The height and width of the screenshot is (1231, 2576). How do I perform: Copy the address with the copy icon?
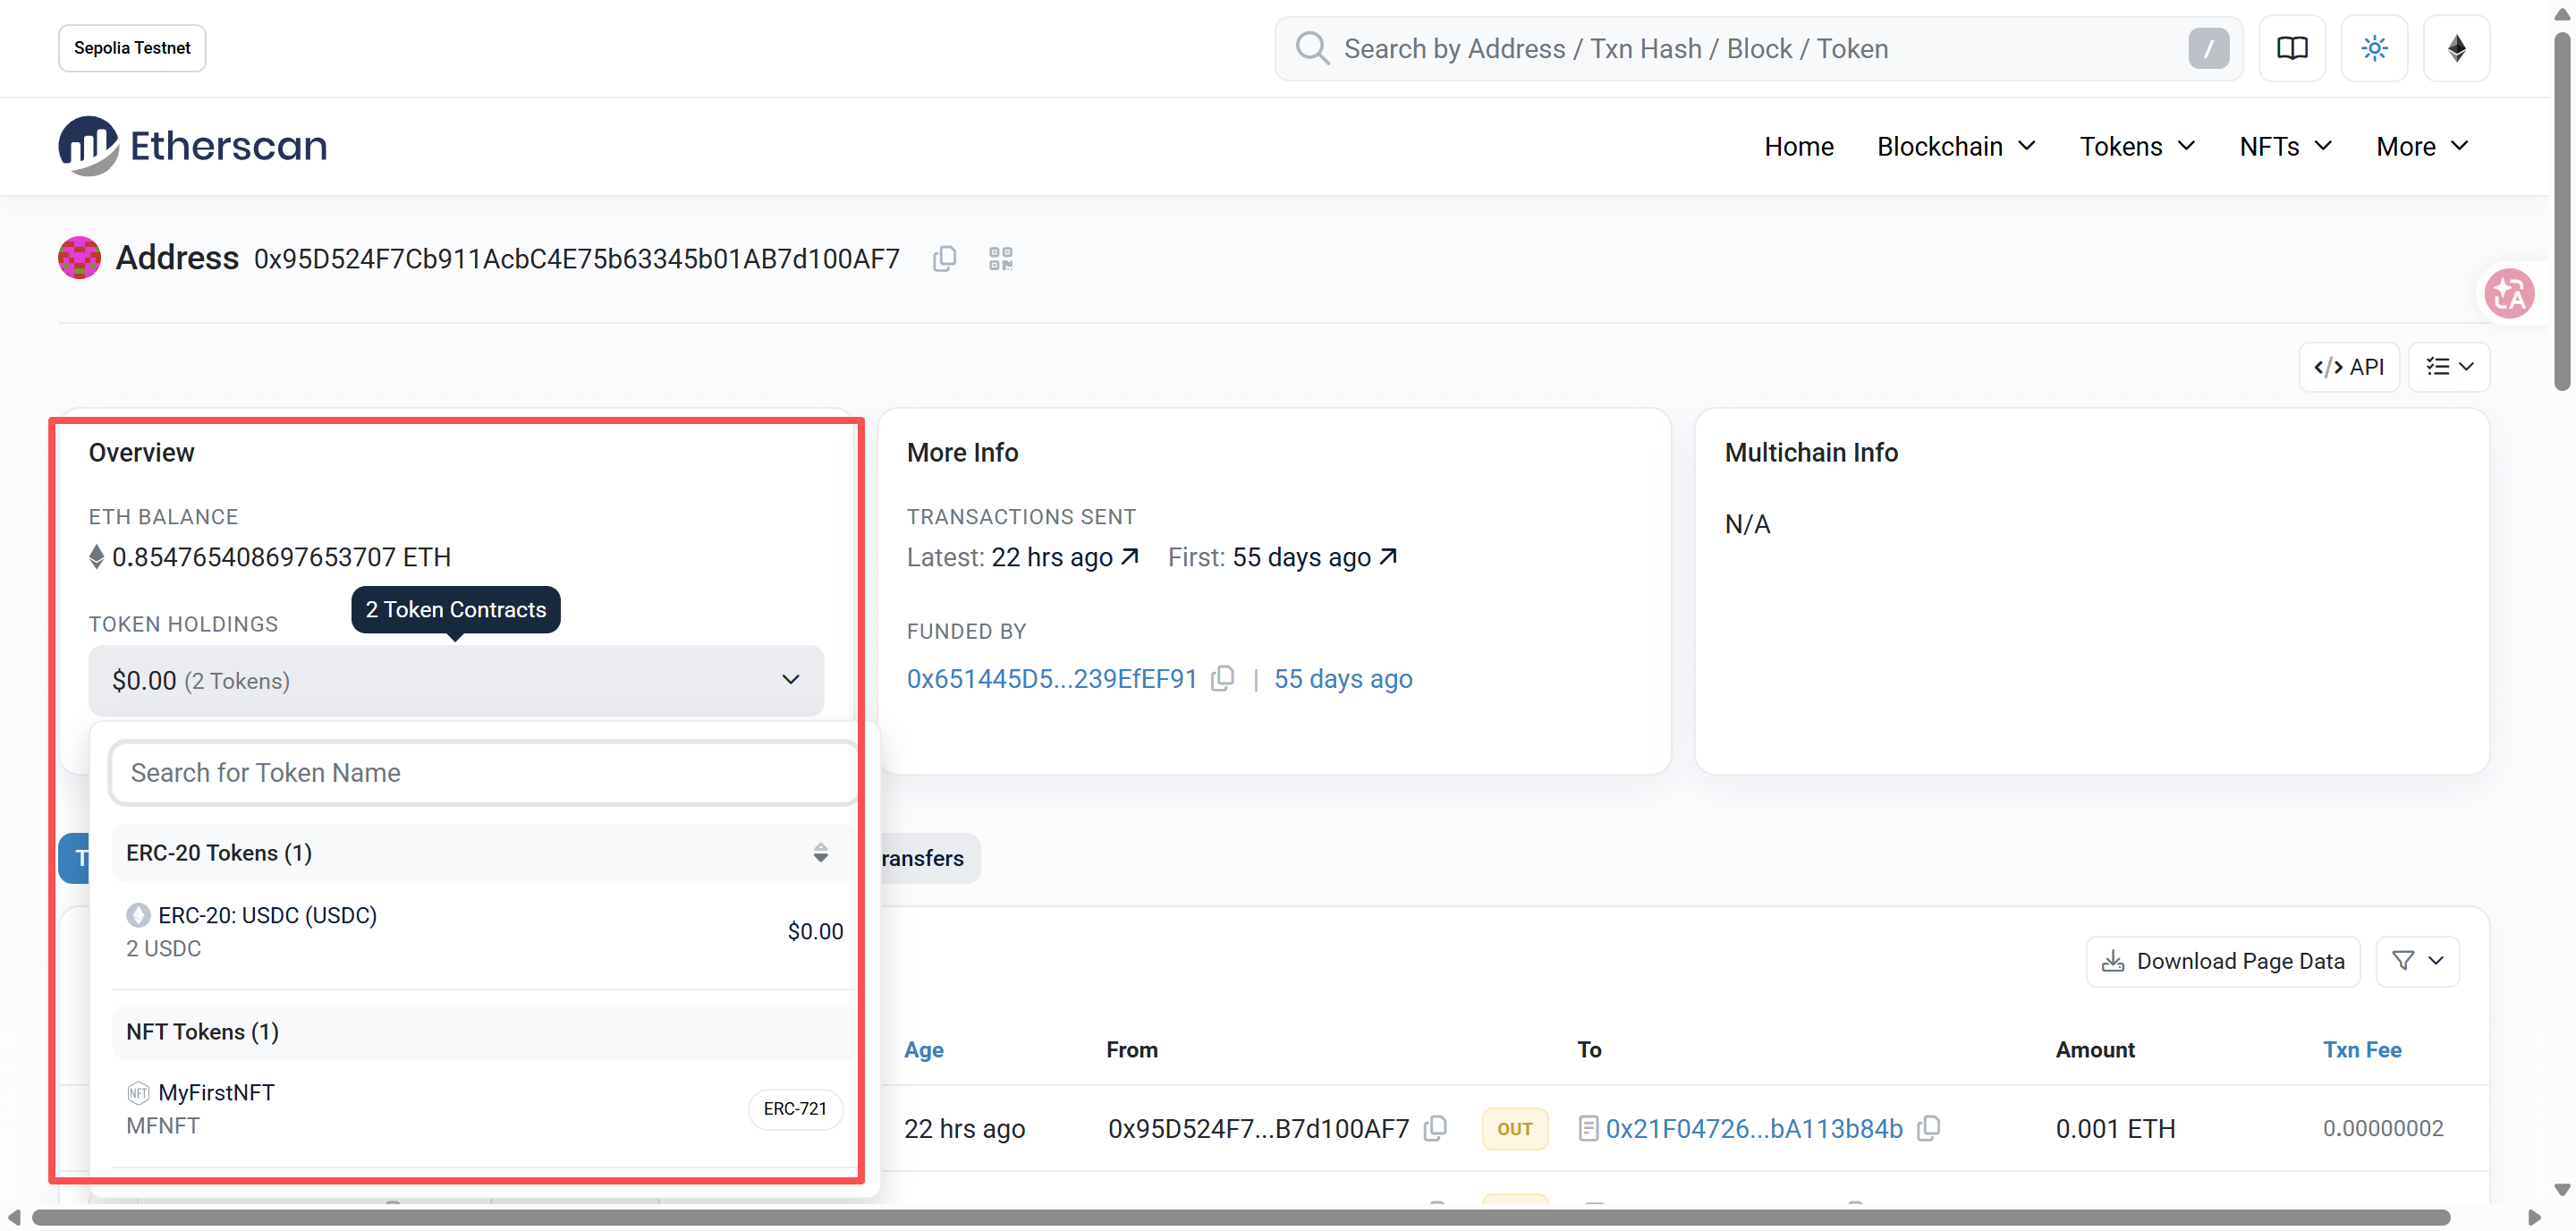point(944,259)
